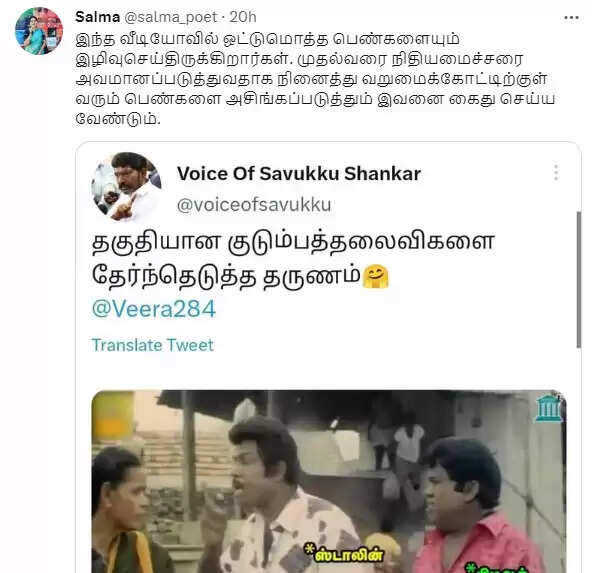Screen dimensions: 592x573
Task: Open the @voiceofsavukku handle
Action: point(254,205)
